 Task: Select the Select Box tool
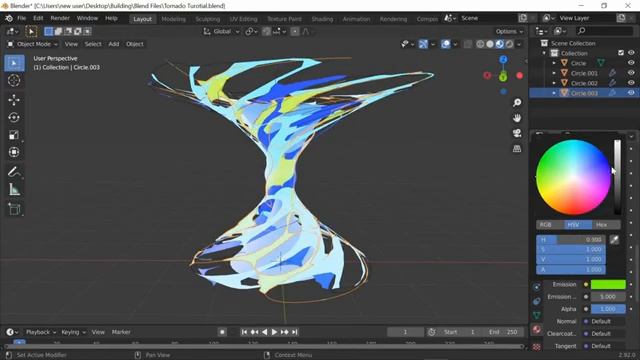14,63
